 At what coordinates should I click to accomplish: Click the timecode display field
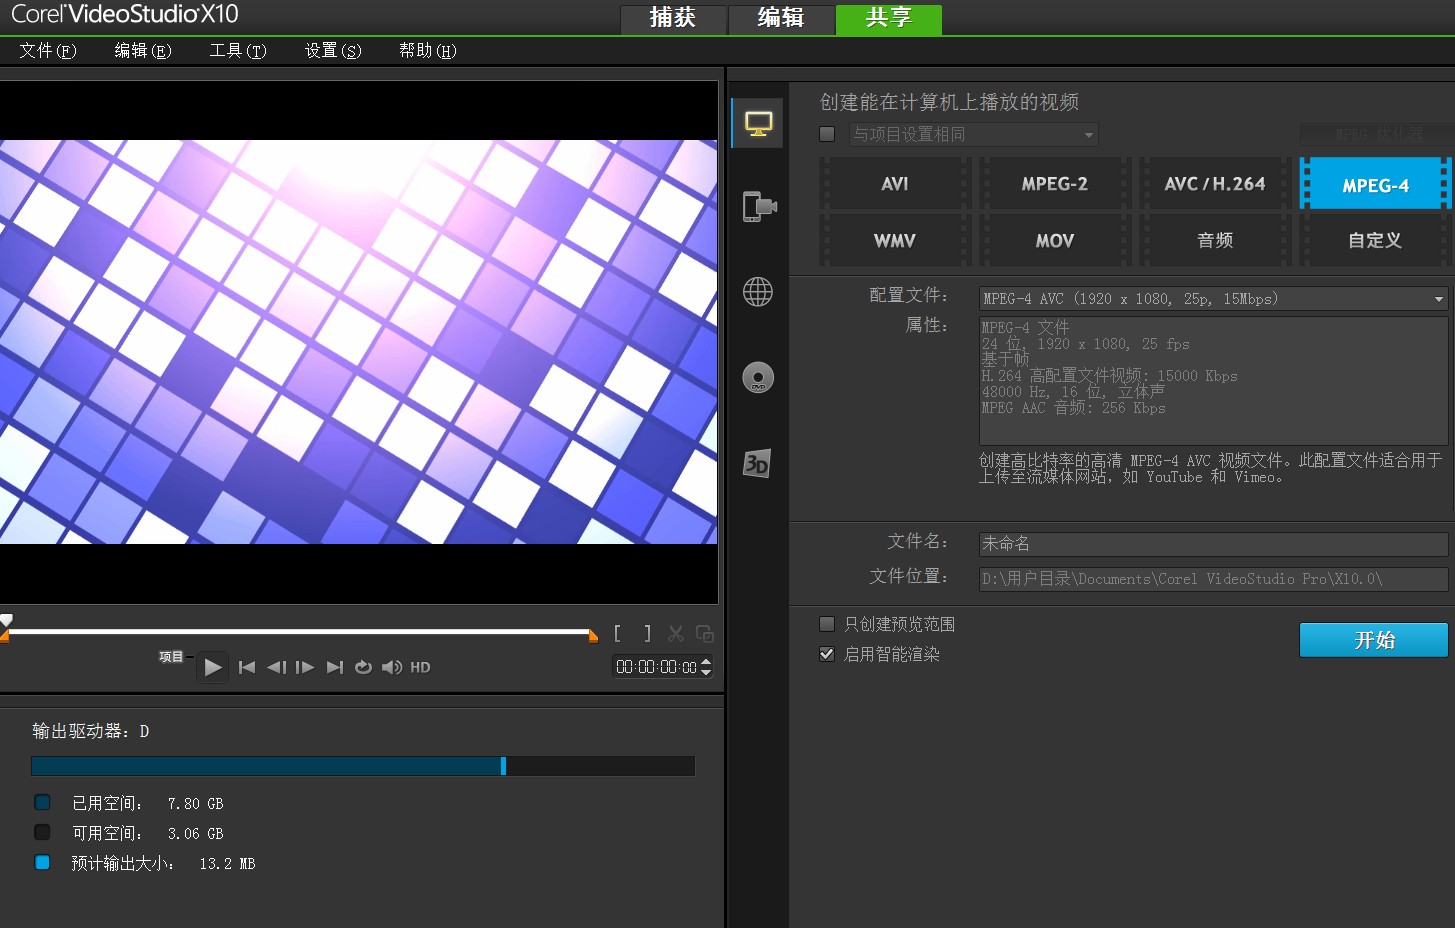656,667
